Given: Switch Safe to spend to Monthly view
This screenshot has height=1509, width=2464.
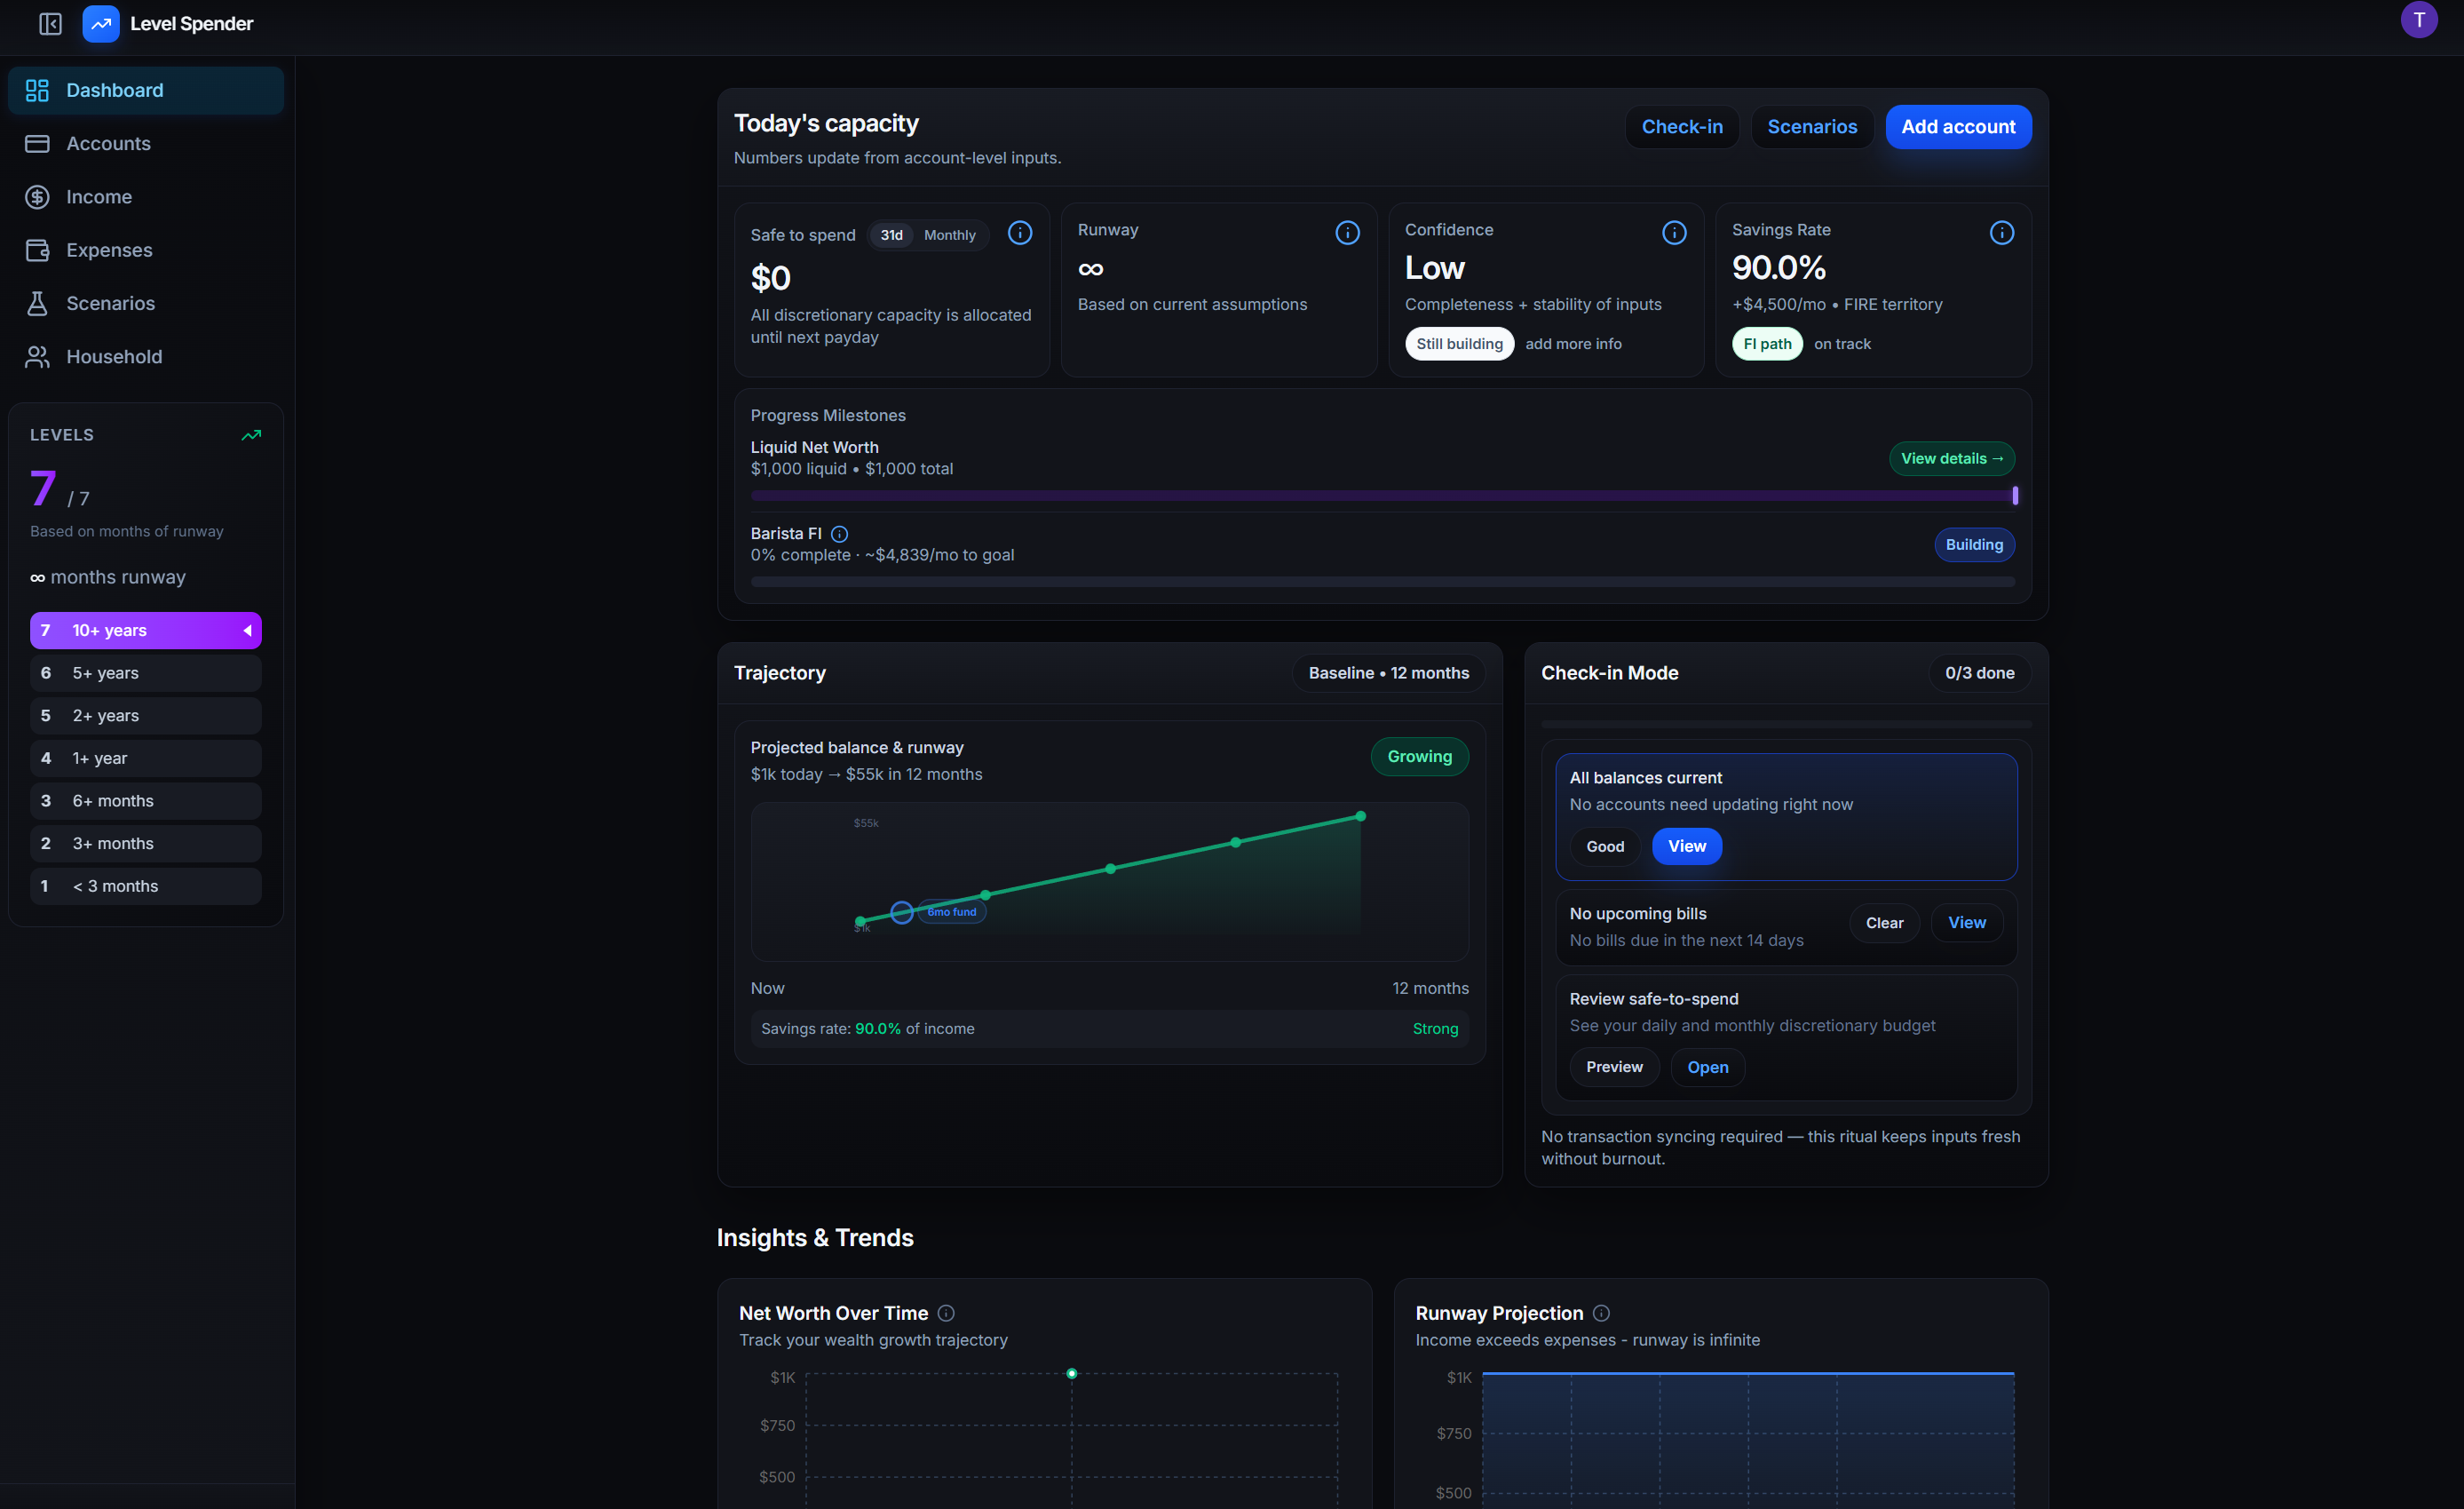Looking at the screenshot, I should click(948, 235).
